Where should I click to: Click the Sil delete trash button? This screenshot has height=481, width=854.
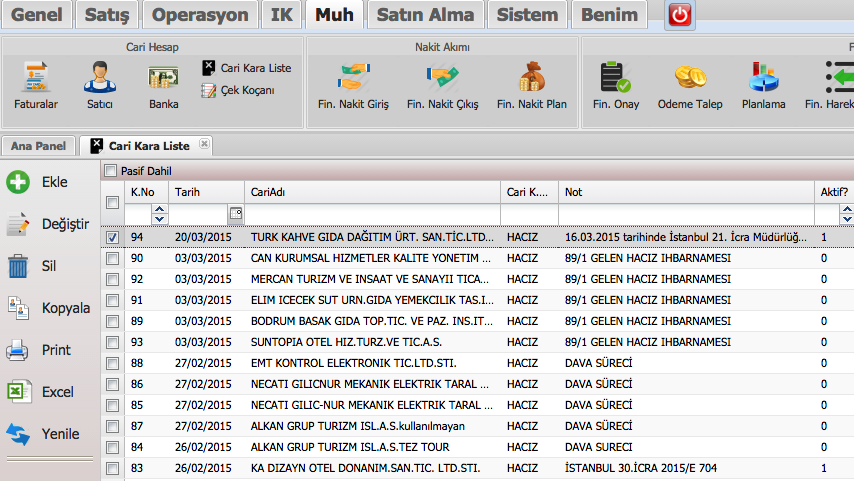coord(32,266)
